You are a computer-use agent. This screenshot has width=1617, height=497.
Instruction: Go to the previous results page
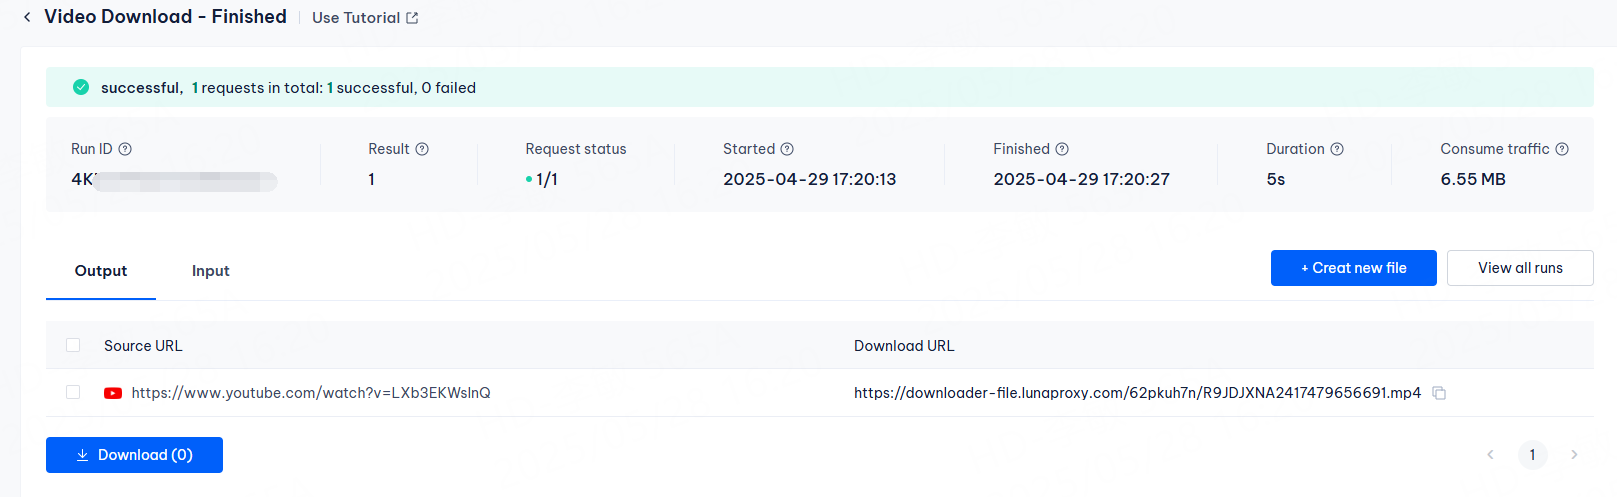click(1490, 455)
